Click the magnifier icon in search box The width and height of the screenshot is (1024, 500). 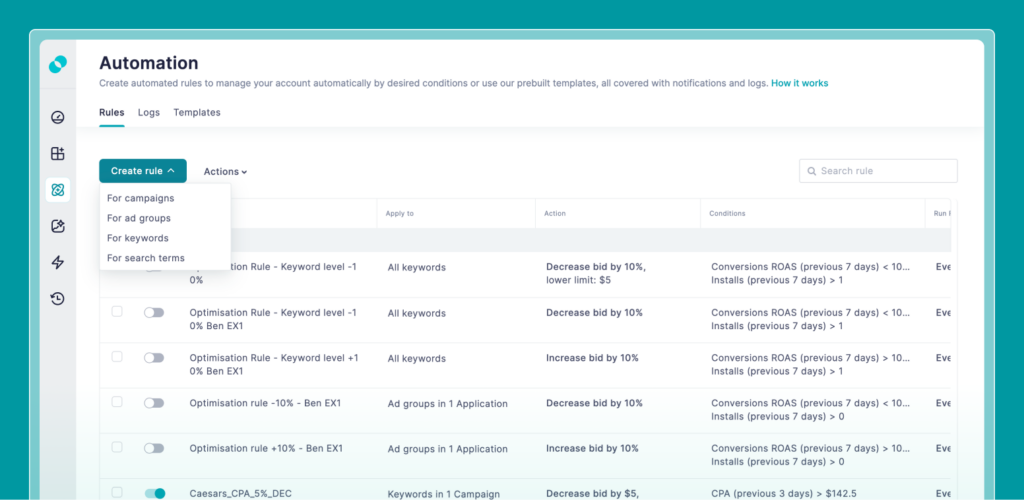click(812, 171)
